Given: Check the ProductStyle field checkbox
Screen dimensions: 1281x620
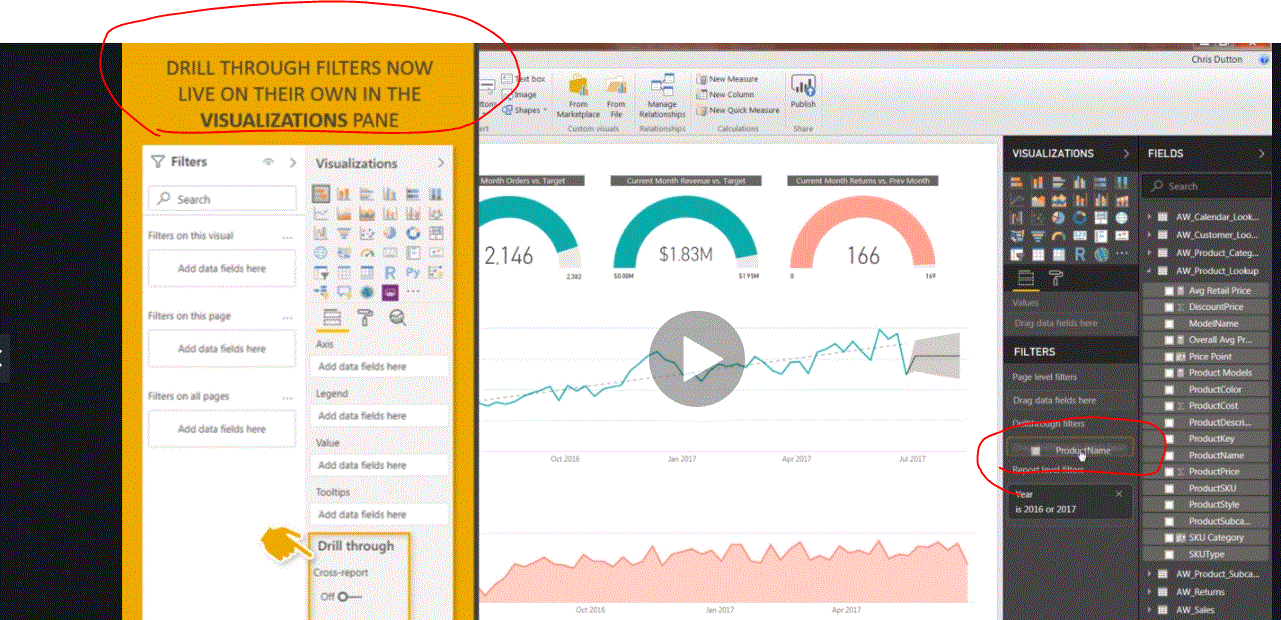Looking at the screenshot, I should click(x=1169, y=504).
